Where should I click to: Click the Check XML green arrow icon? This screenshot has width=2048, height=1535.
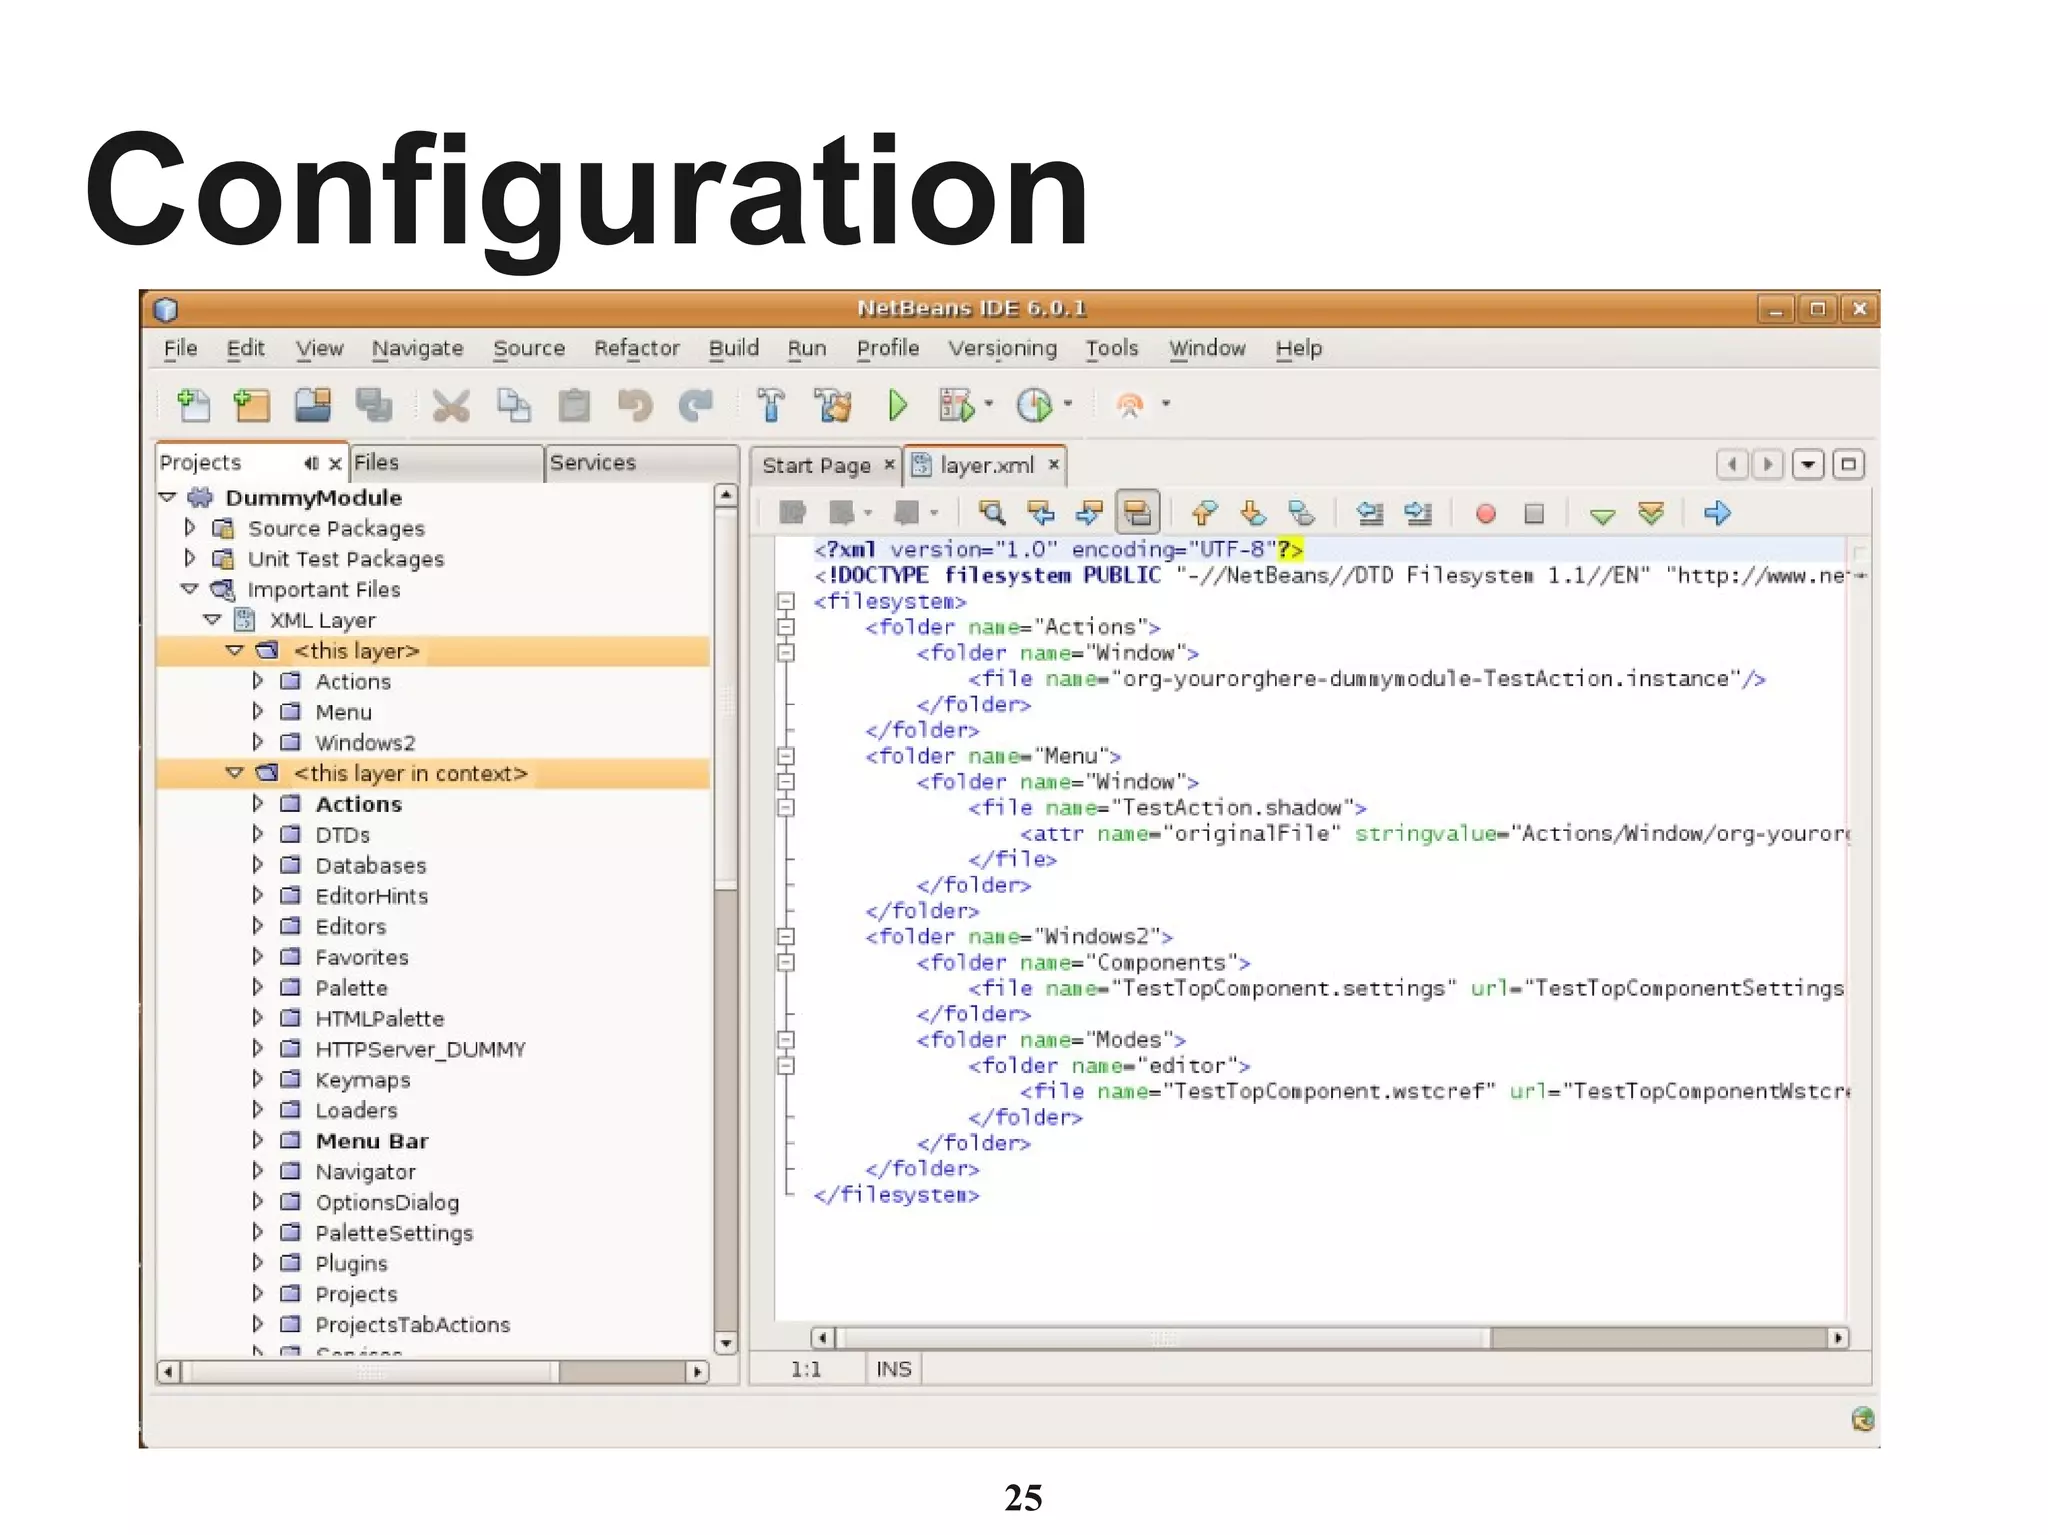coord(1602,515)
